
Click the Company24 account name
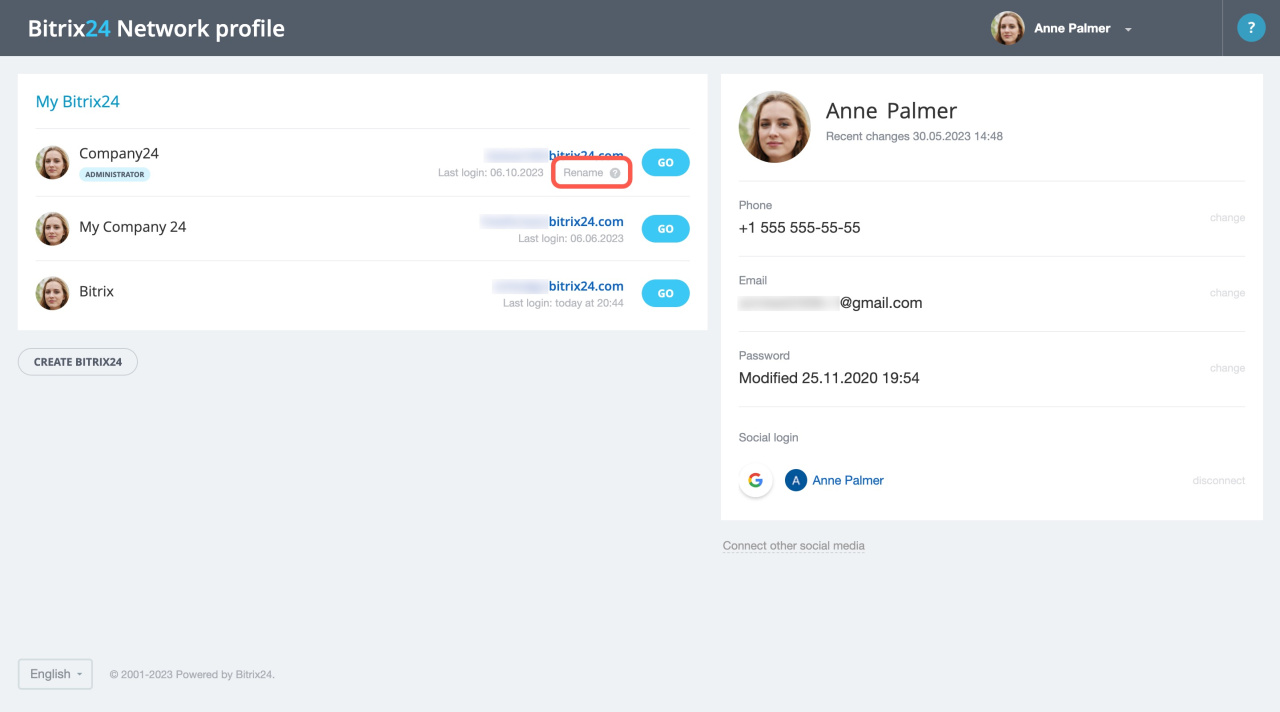click(119, 154)
